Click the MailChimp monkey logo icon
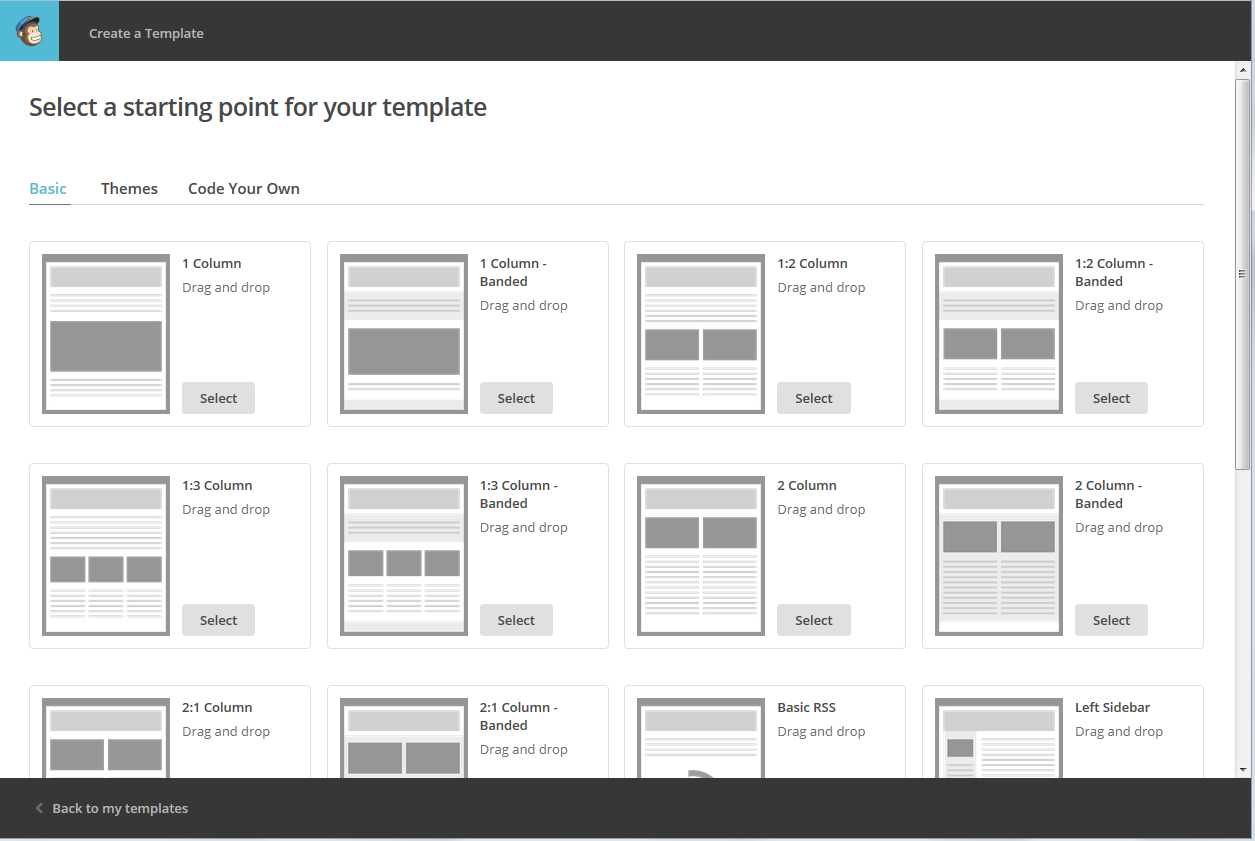The height and width of the screenshot is (841, 1255). (x=29, y=31)
